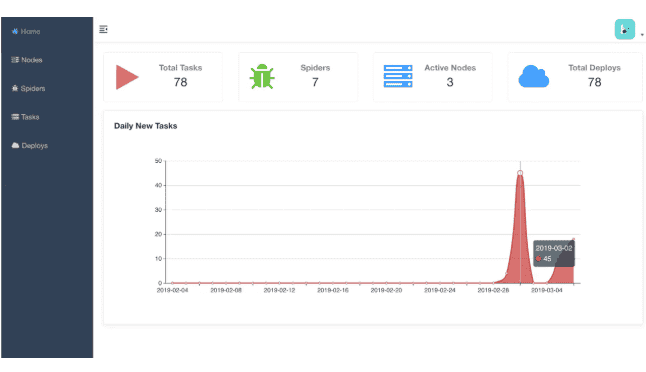Screen dimensions: 646x372
Task: Click the blue server Active Nodes icon
Action: [398, 76]
